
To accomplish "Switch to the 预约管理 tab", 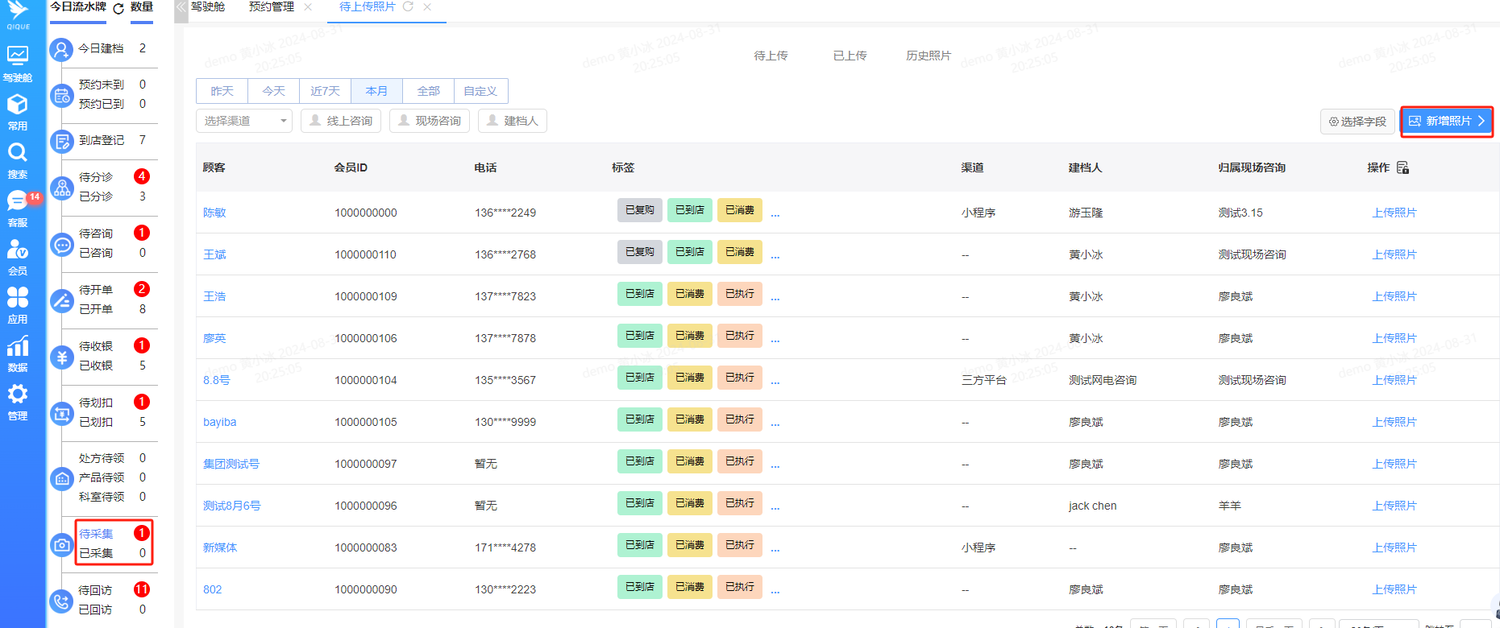I will pyautogui.click(x=271, y=7).
